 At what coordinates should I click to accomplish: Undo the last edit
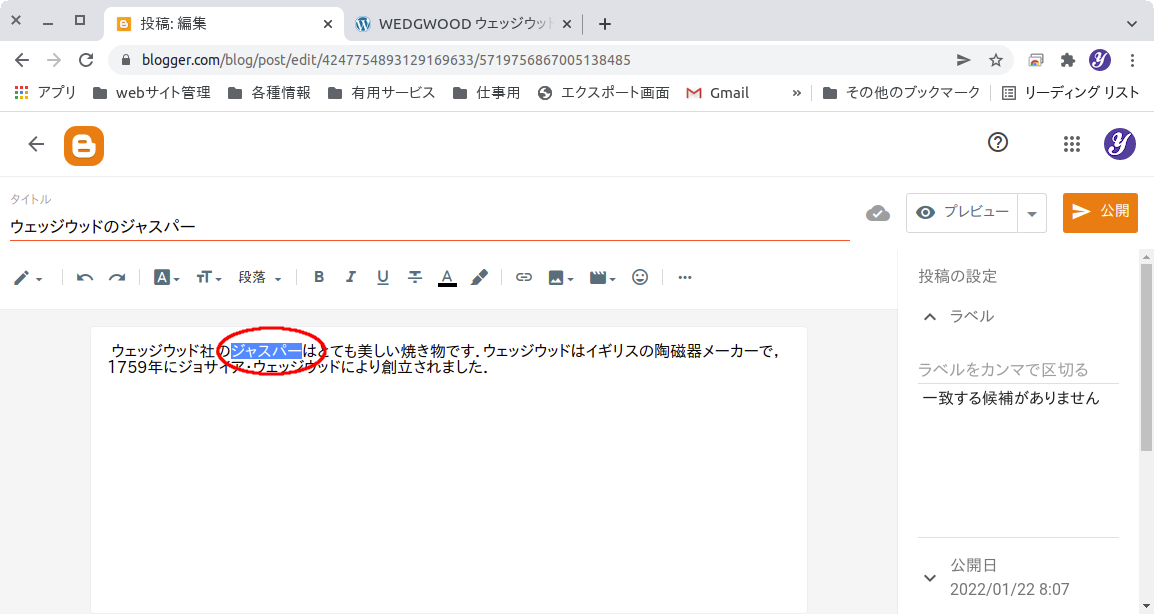85,278
